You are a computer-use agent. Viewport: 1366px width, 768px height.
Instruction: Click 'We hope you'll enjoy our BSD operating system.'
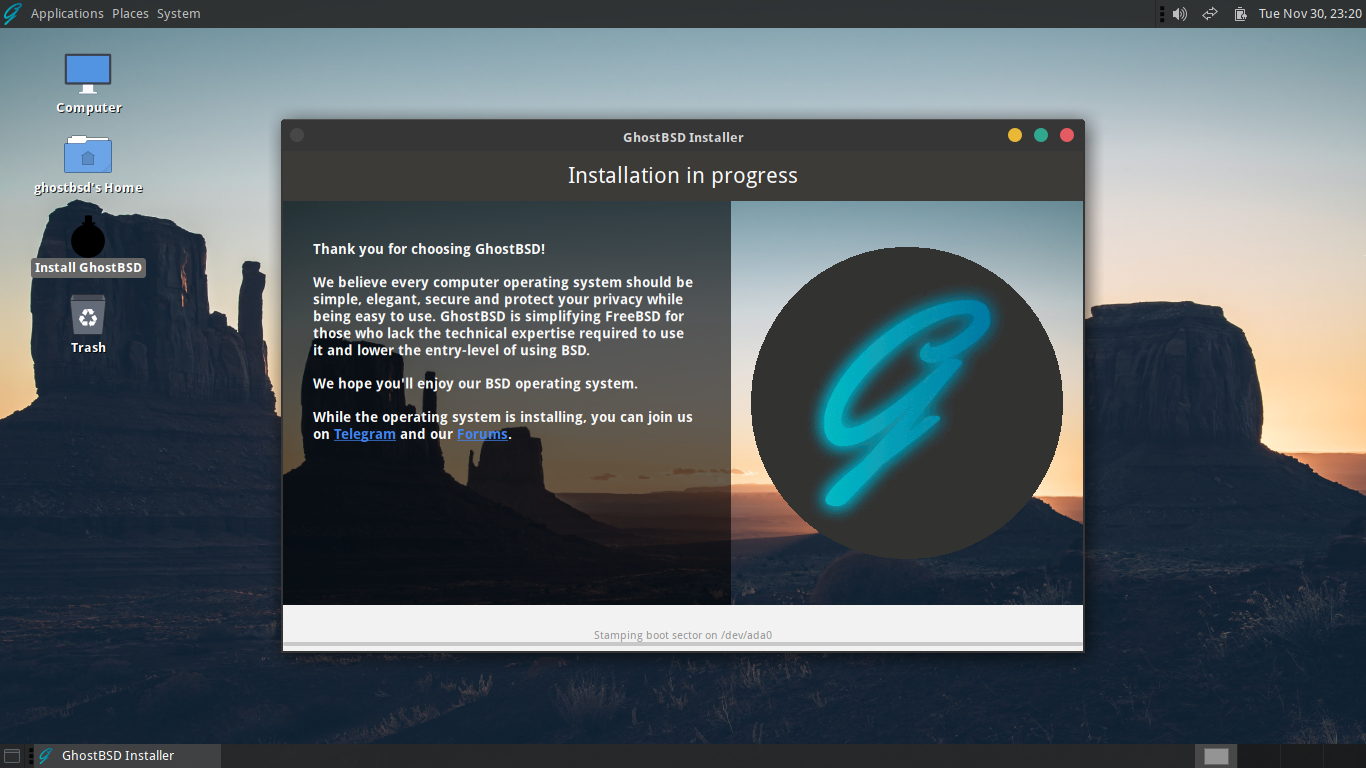point(475,383)
